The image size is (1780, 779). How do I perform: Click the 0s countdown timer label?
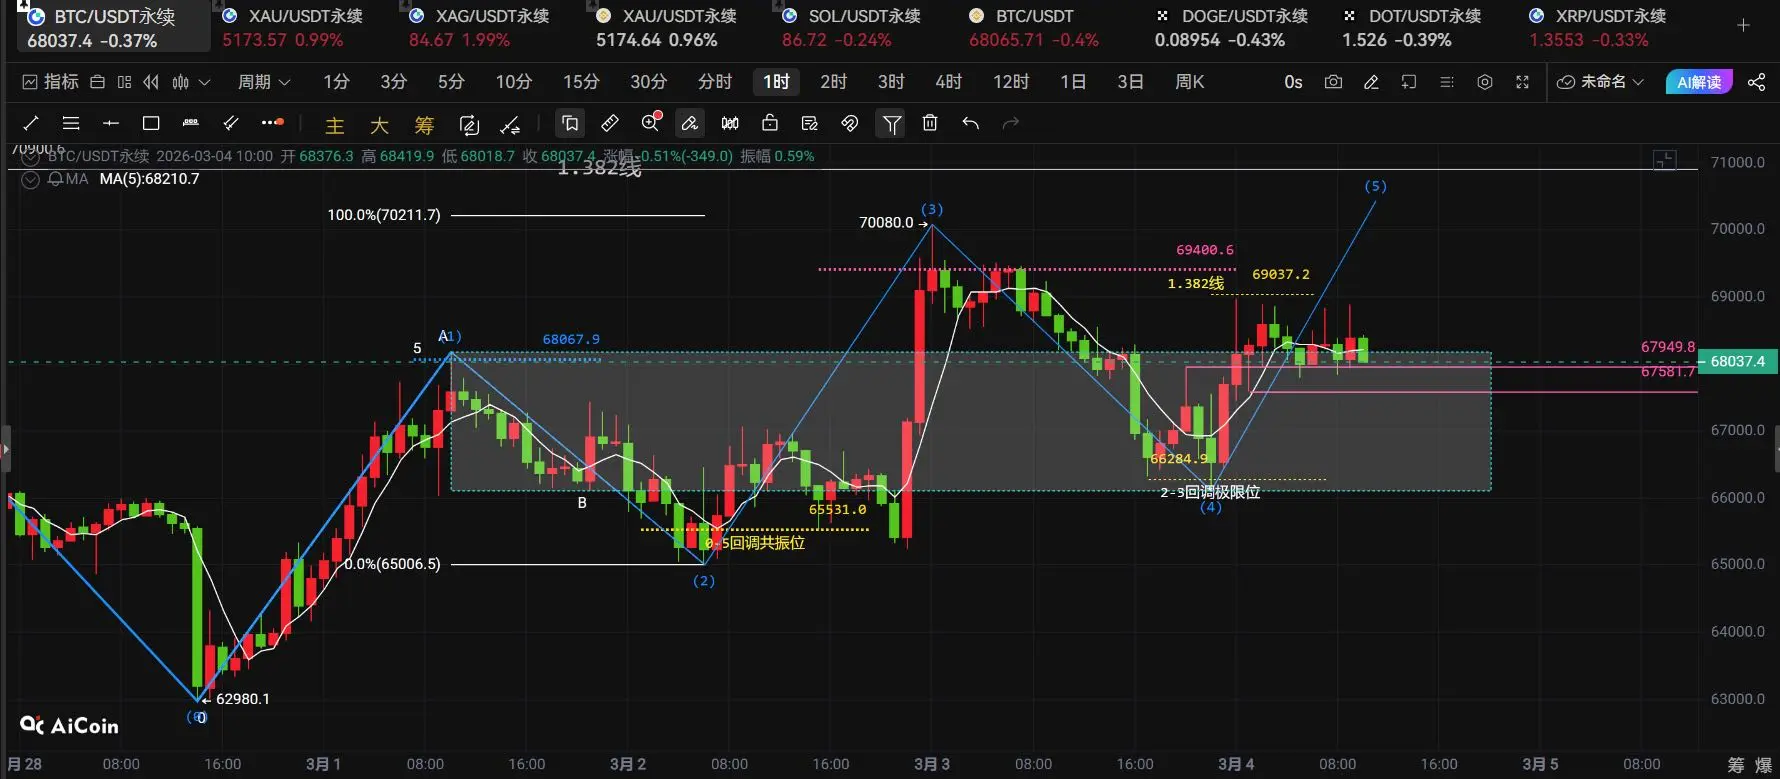click(1293, 82)
